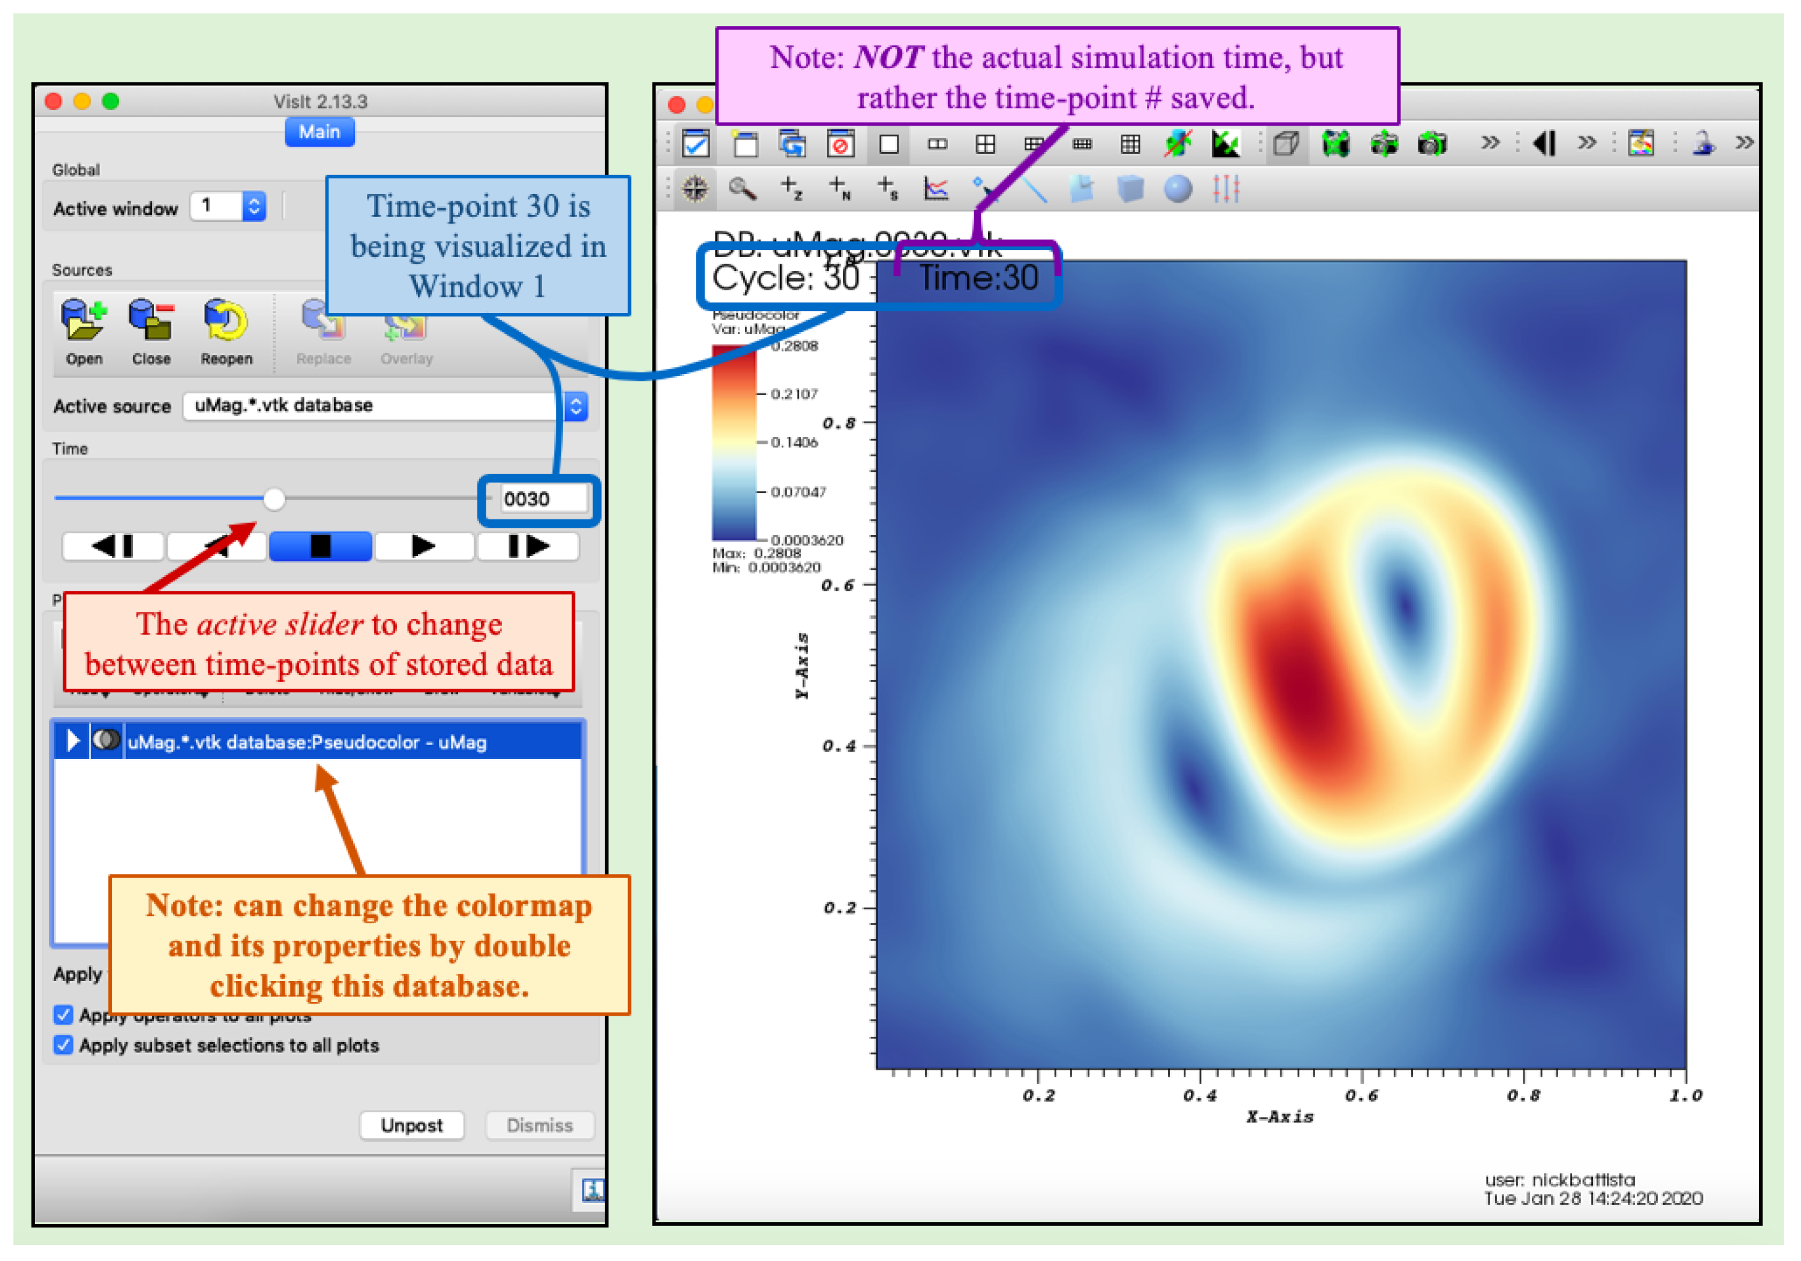Select the Main tab
This screenshot has height=1261, width=1801.
point(320,131)
